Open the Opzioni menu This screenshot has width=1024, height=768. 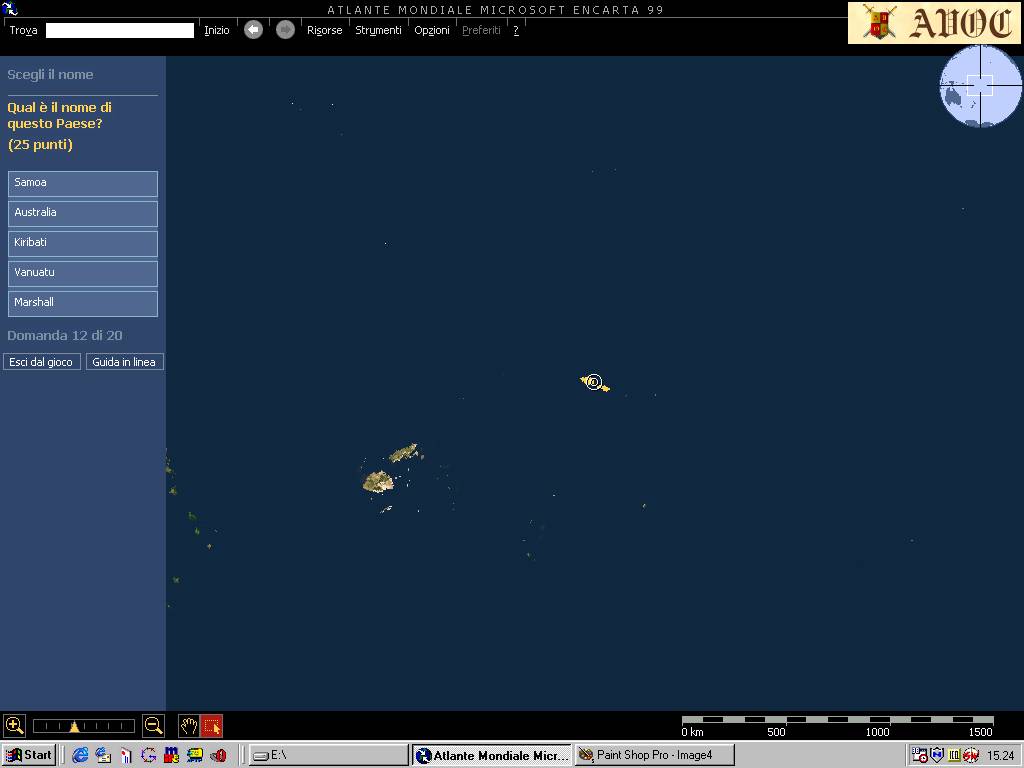pos(432,30)
